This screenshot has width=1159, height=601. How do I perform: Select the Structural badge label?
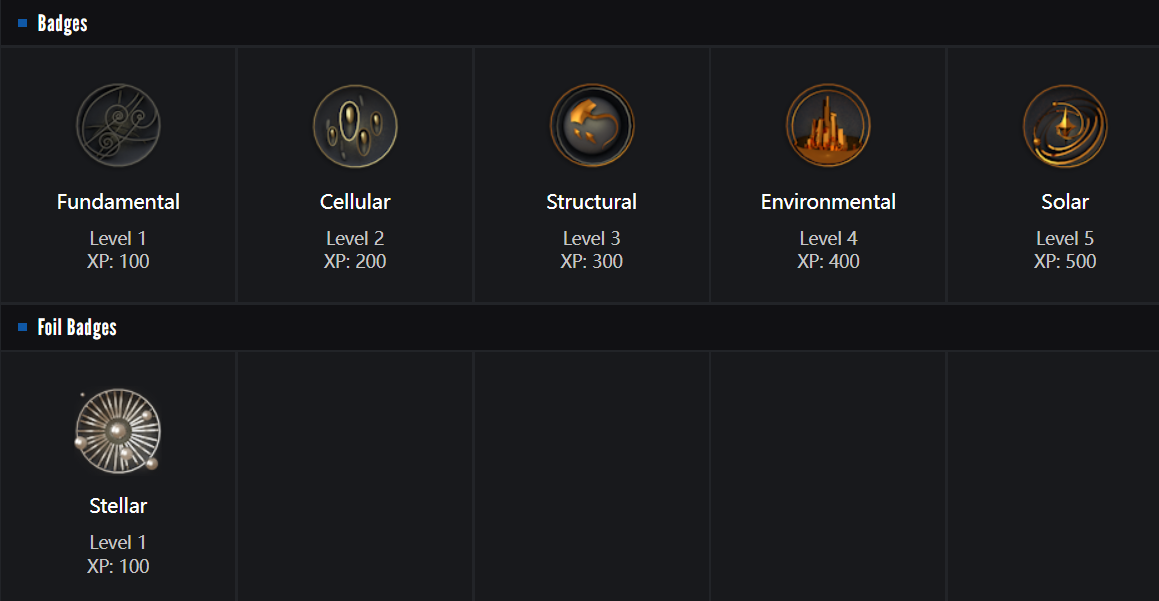pyautogui.click(x=591, y=202)
